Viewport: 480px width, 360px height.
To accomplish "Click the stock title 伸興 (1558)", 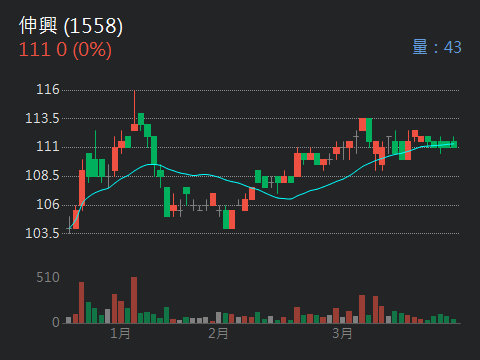I will [x=71, y=26].
